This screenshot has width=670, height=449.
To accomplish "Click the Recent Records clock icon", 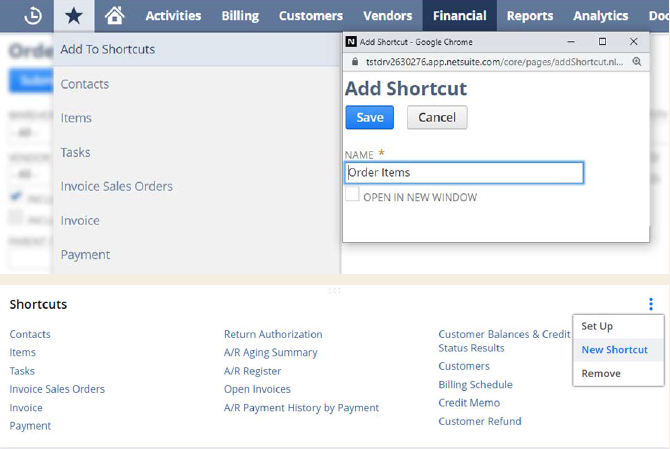I will click(32, 15).
